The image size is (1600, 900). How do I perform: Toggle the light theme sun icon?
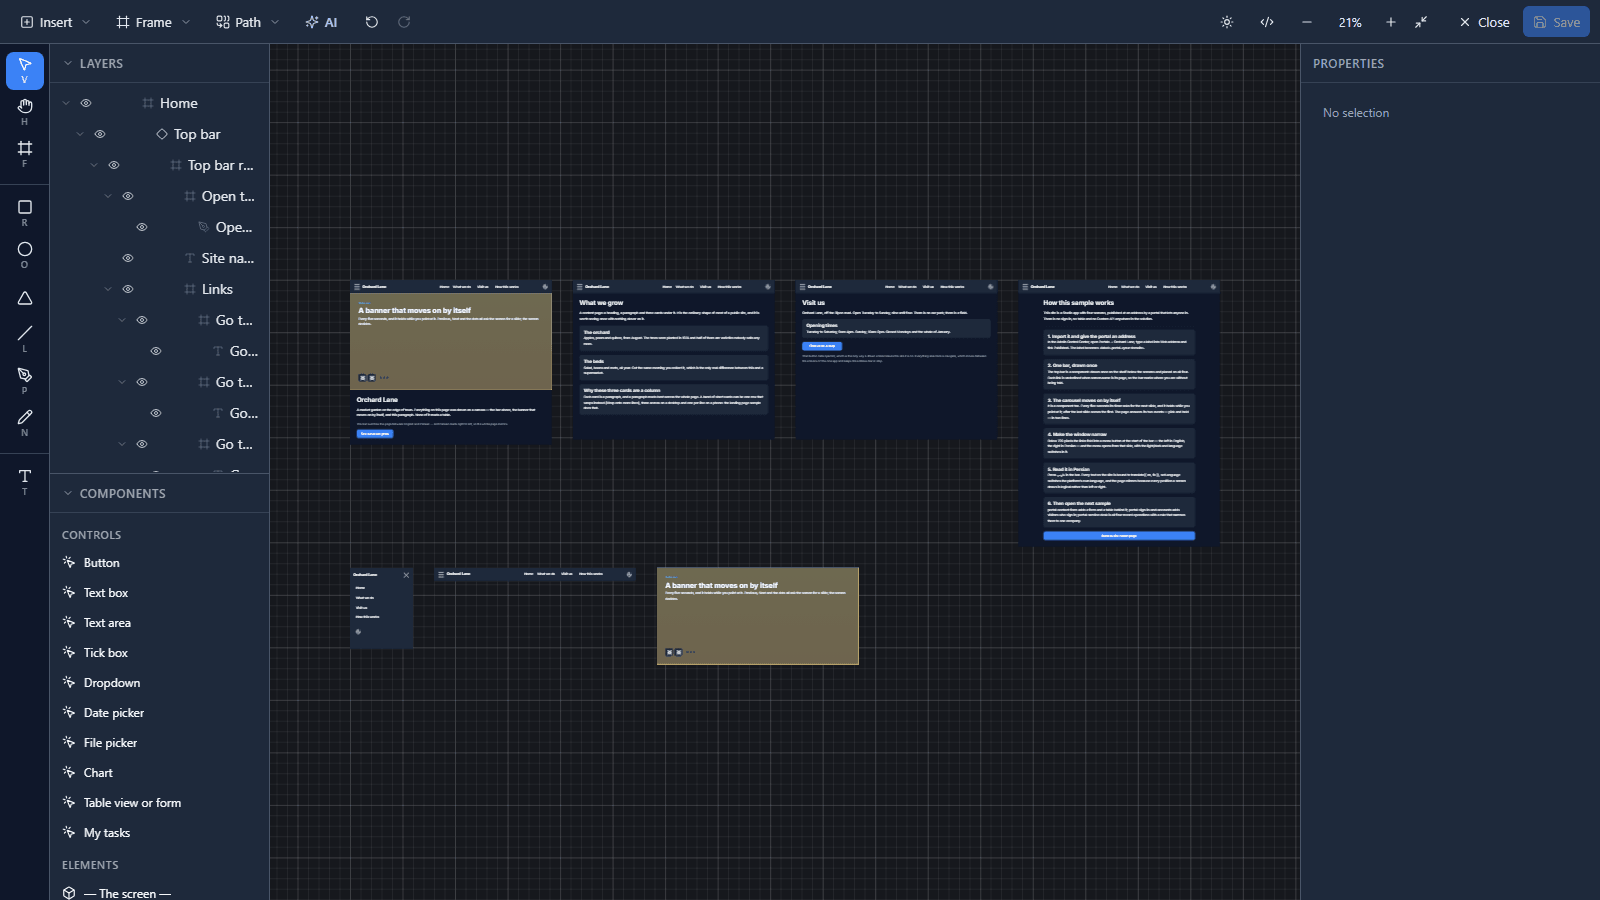click(x=1227, y=22)
